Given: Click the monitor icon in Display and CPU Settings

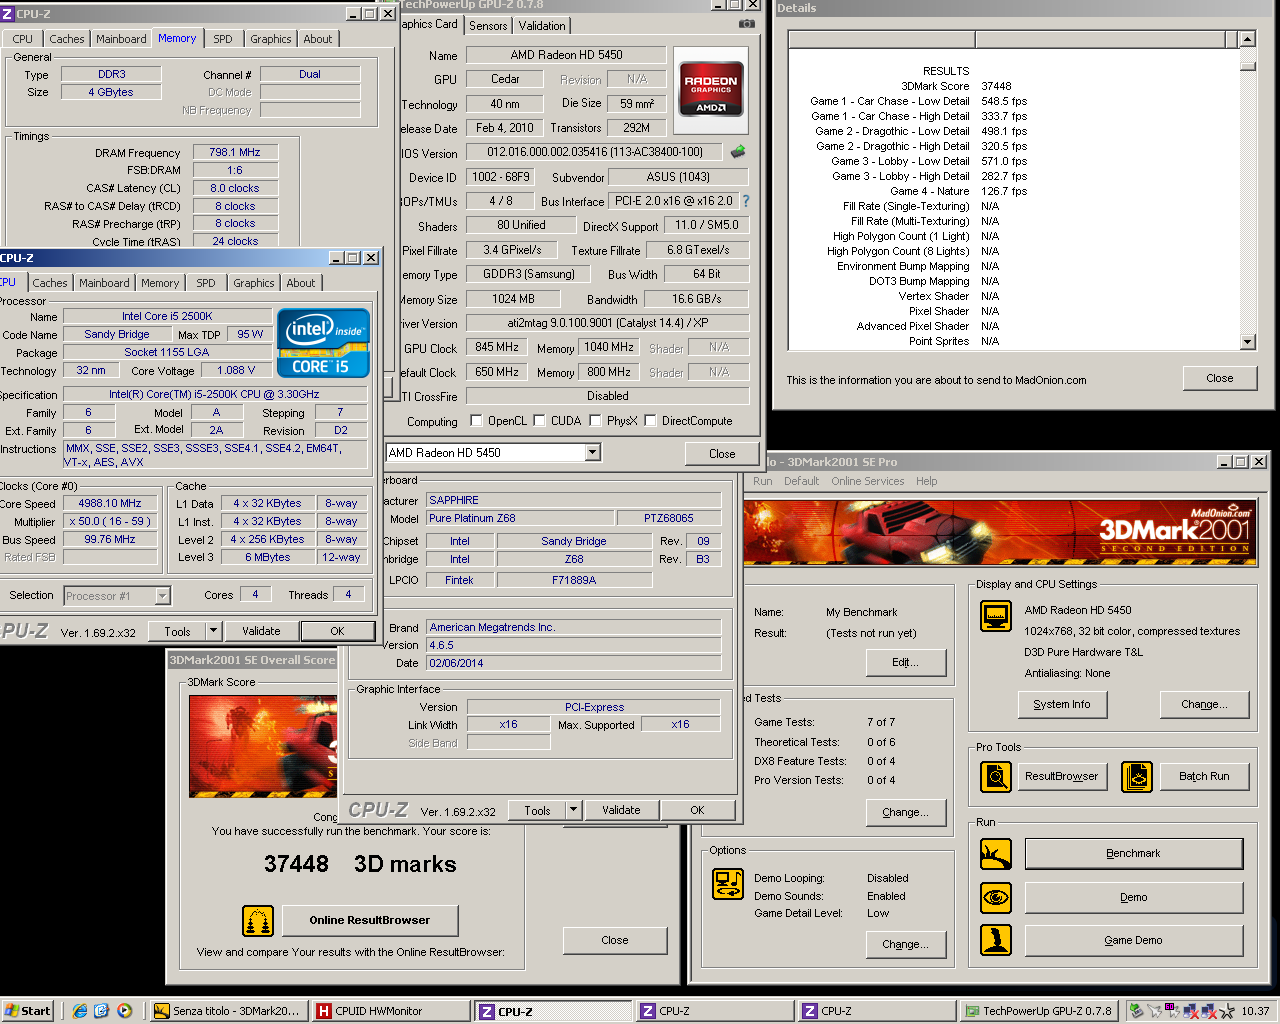Looking at the screenshot, I should pos(996,616).
